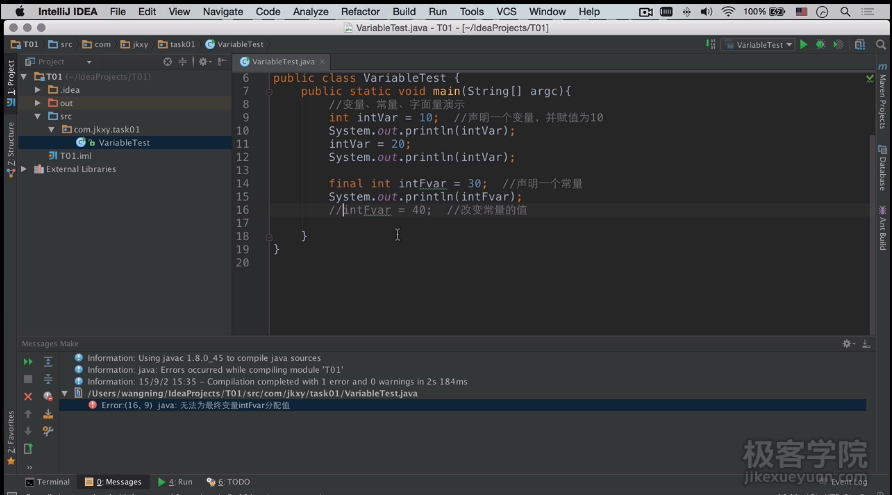
Task: Toggle the Project tool window side tab
Action: 11,78
